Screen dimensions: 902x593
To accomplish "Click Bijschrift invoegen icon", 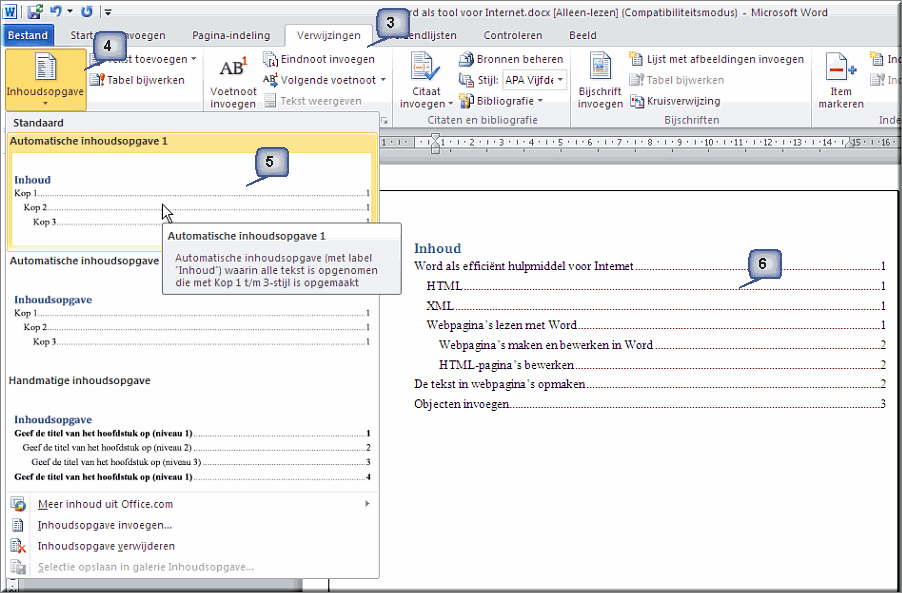I will (600, 67).
